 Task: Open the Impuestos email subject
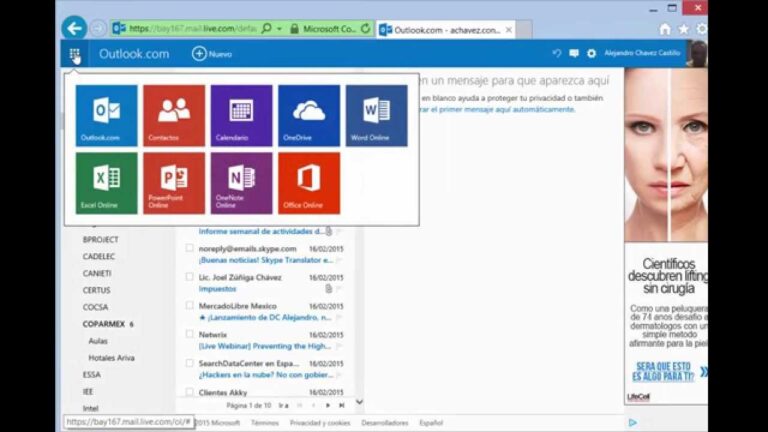click(x=217, y=289)
